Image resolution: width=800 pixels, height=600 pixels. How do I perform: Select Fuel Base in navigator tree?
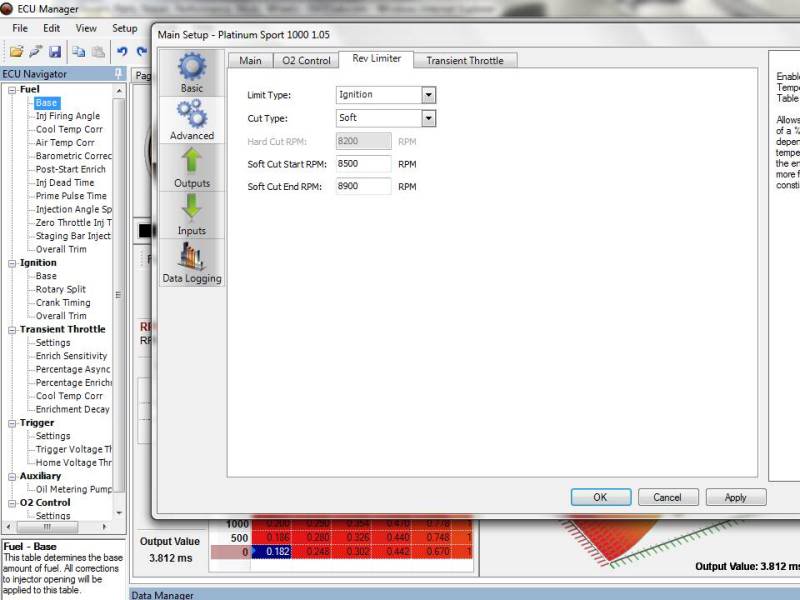point(46,103)
